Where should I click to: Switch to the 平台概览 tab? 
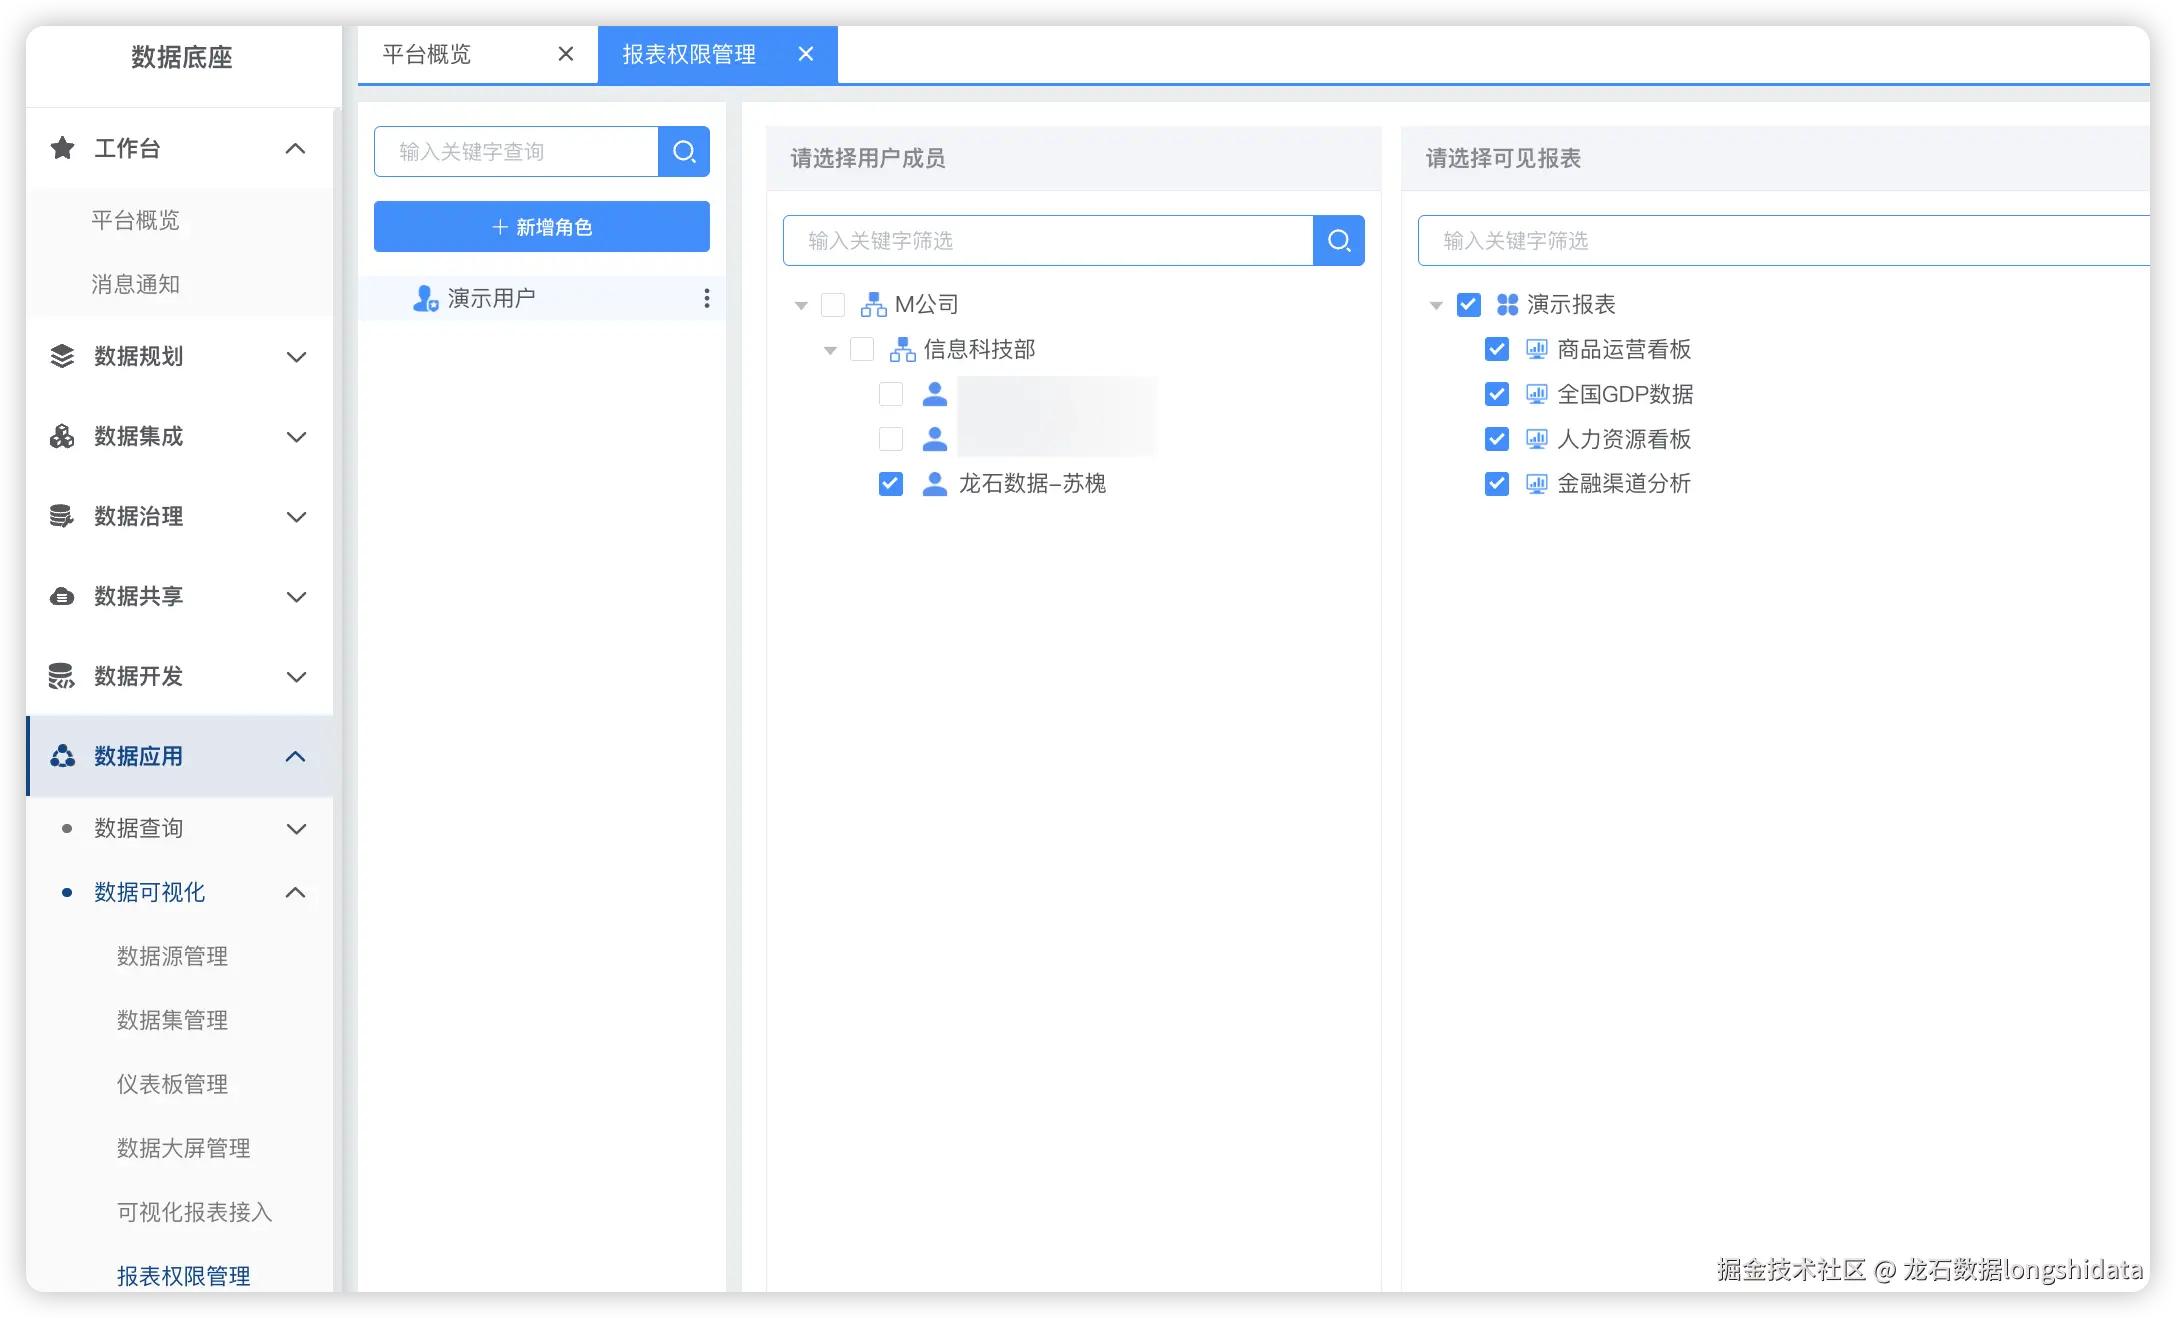click(x=427, y=54)
